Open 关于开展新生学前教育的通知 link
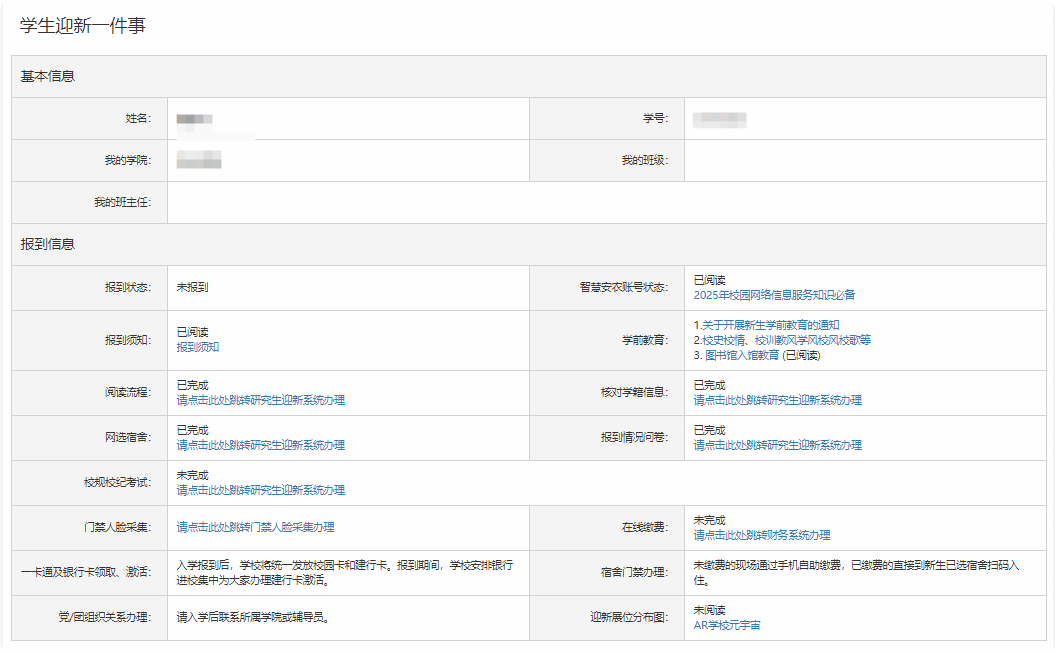This screenshot has height=652, width=1055. point(769,325)
